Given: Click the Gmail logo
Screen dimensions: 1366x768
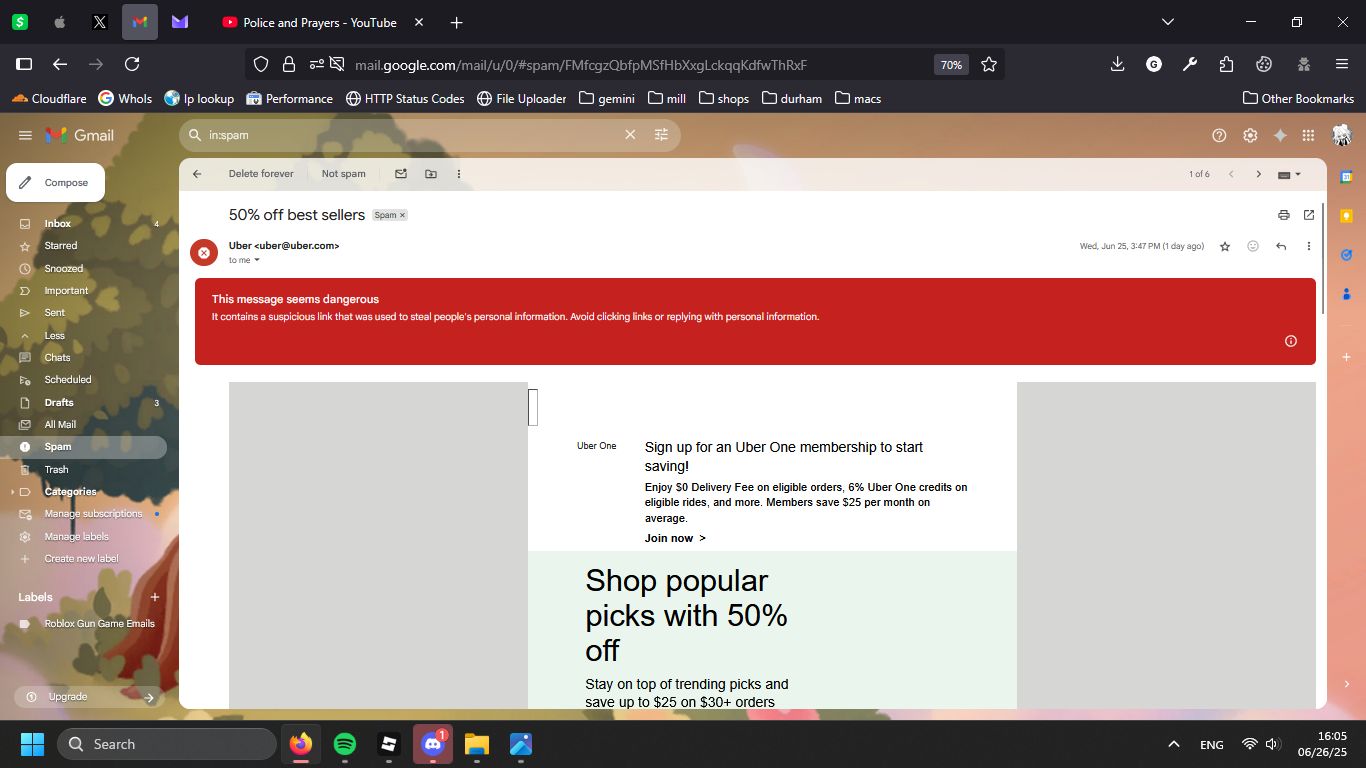Looking at the screenshot, I should pos(80,135).
